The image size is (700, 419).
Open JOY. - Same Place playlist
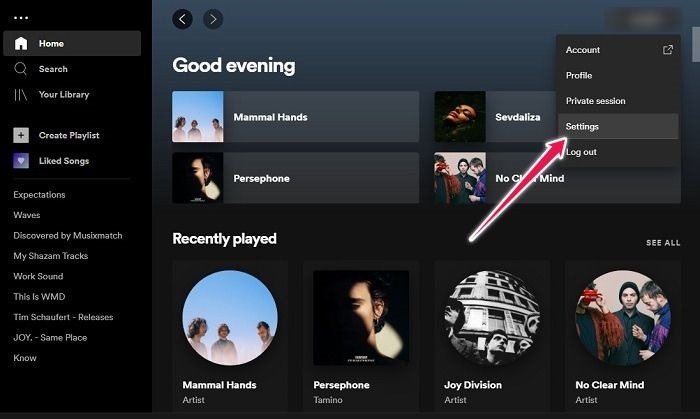(50, 338)
